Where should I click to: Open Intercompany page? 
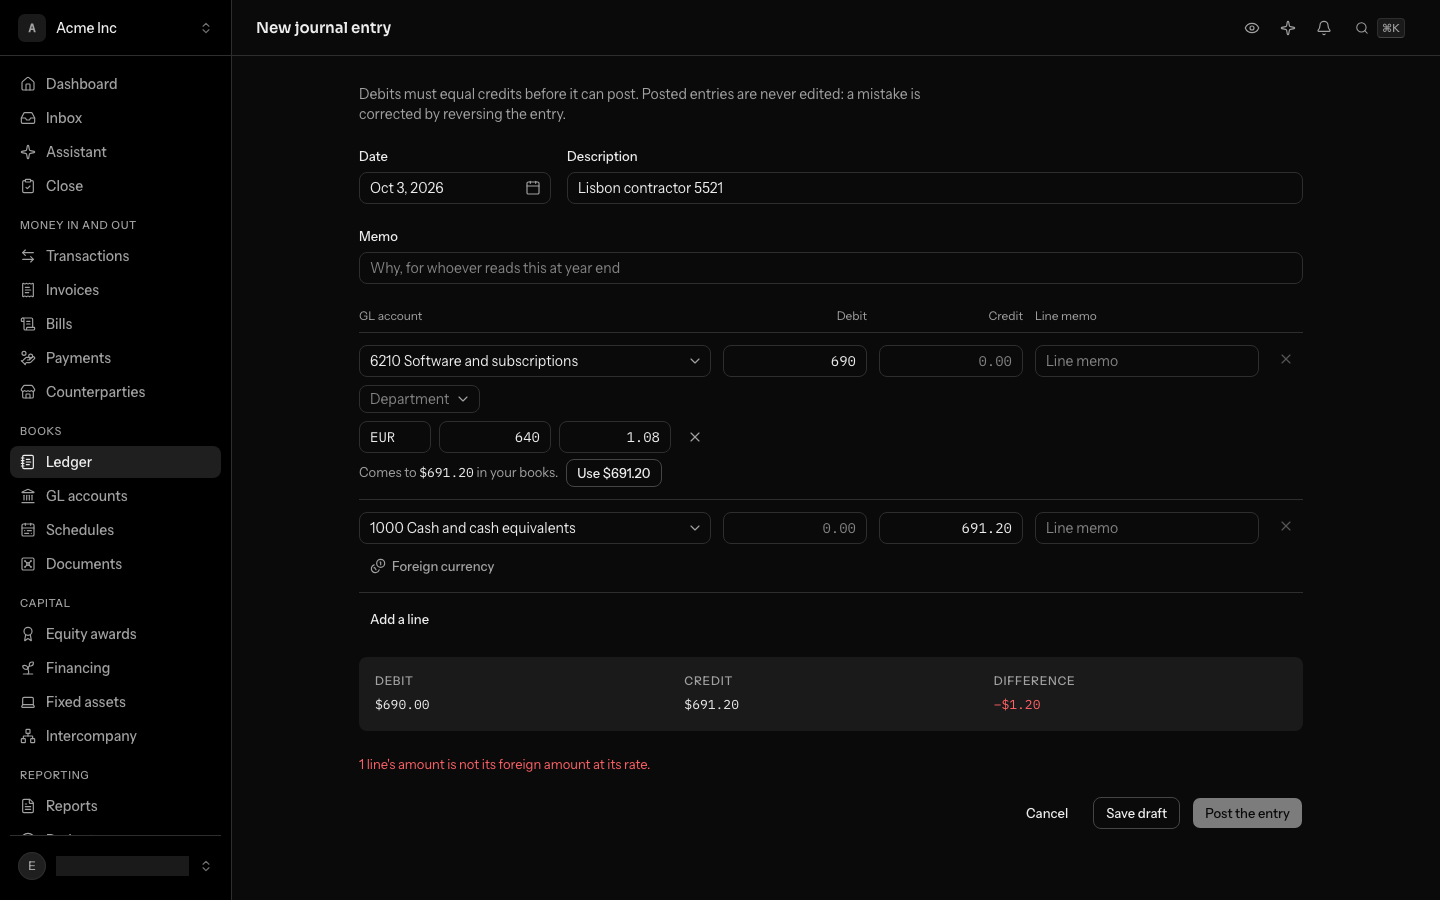tap(115, 736)
